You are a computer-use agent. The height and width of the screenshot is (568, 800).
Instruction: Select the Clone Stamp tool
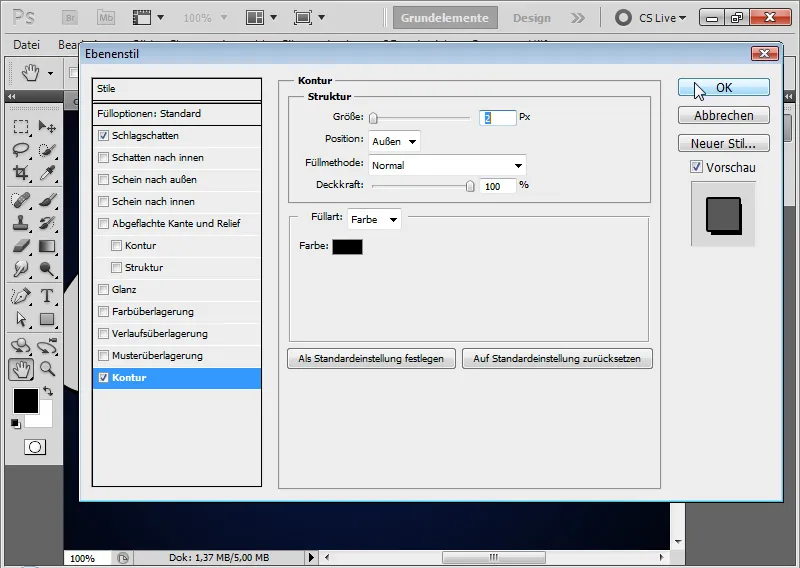pos(21,223)
